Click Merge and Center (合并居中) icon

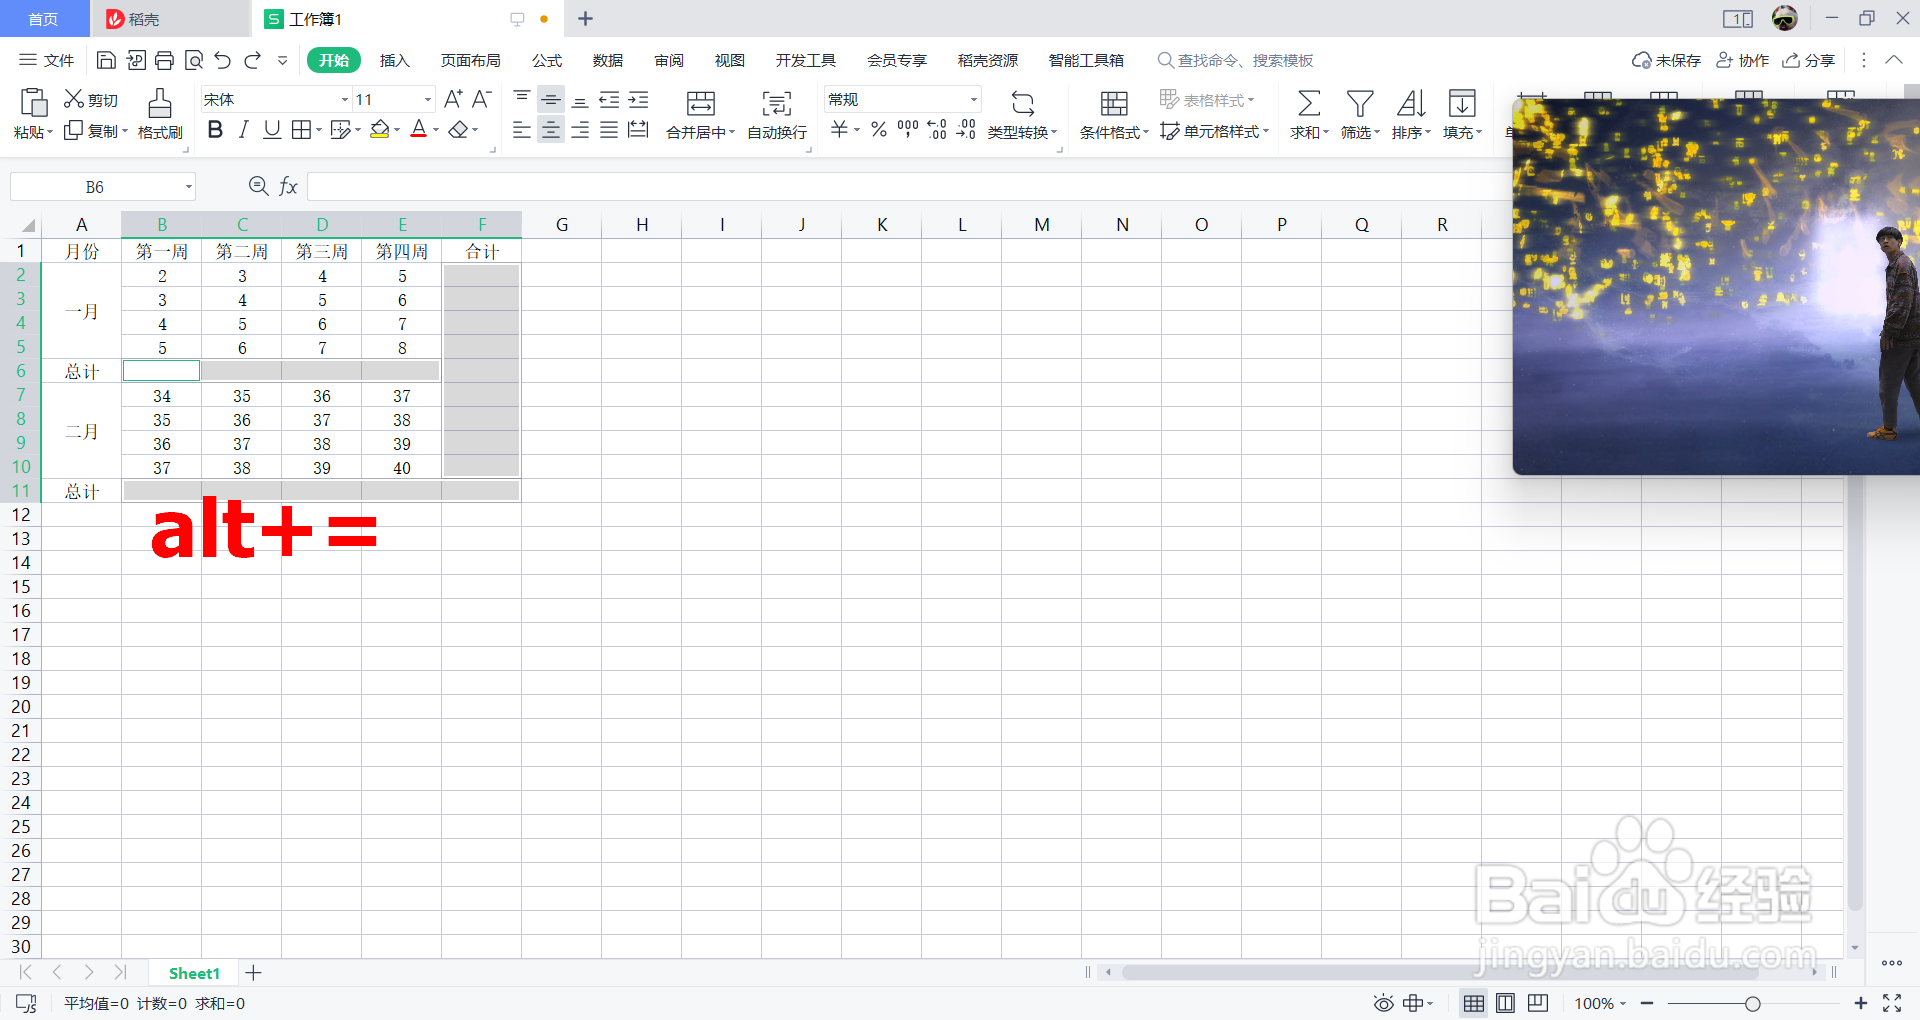click(x=701, y=103)
